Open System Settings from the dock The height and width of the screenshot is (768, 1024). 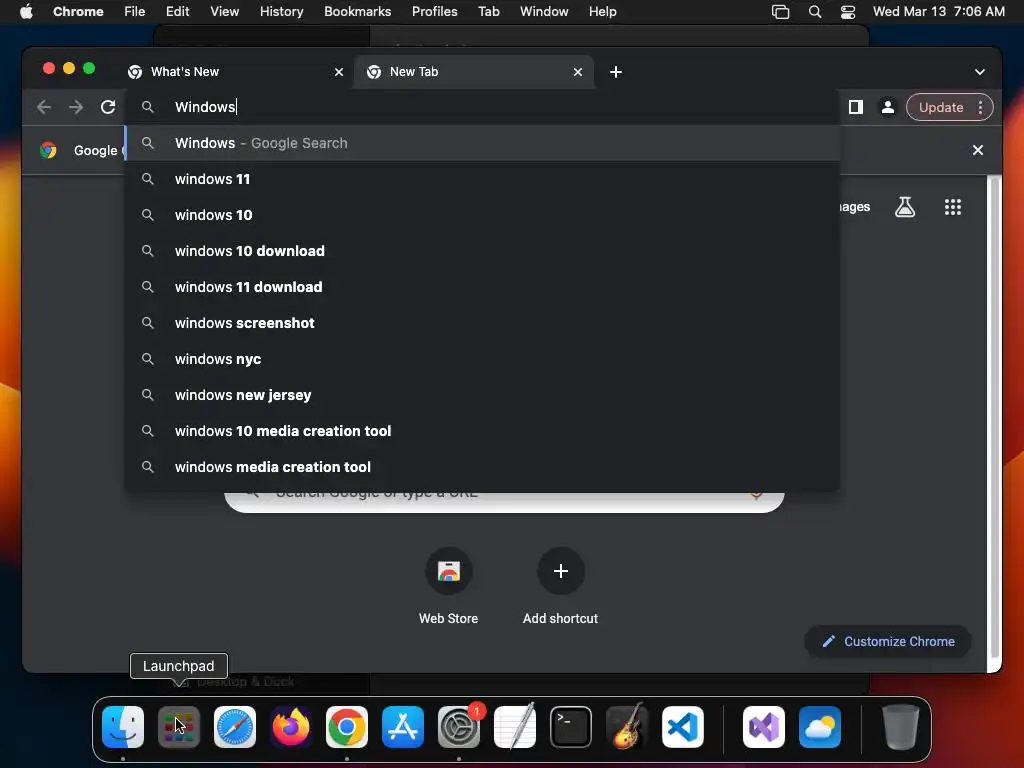[x=458, y=727]
